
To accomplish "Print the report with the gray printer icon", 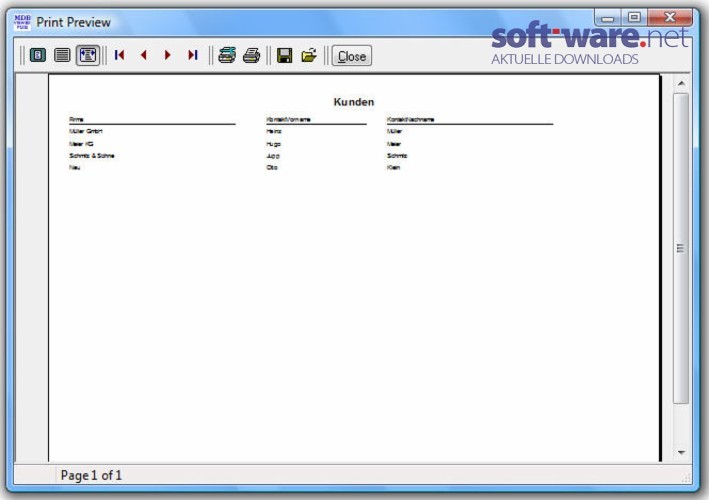I will pos(251,55).
